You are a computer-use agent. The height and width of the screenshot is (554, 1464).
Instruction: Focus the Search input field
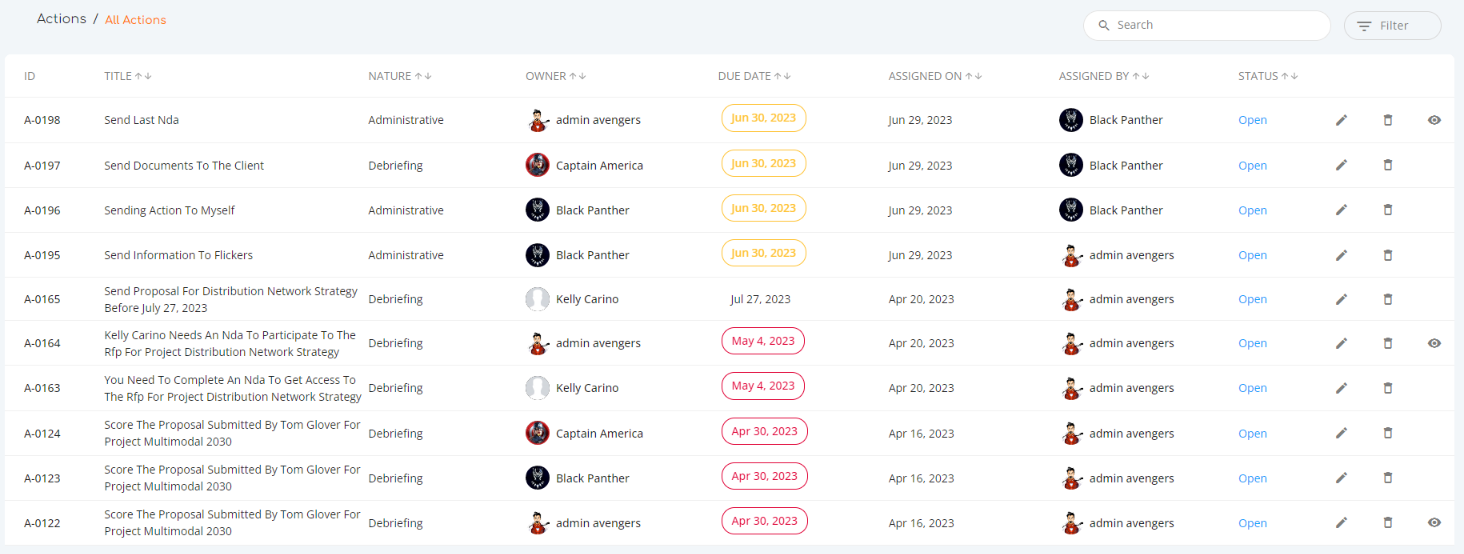click(x=1207, y=25)
